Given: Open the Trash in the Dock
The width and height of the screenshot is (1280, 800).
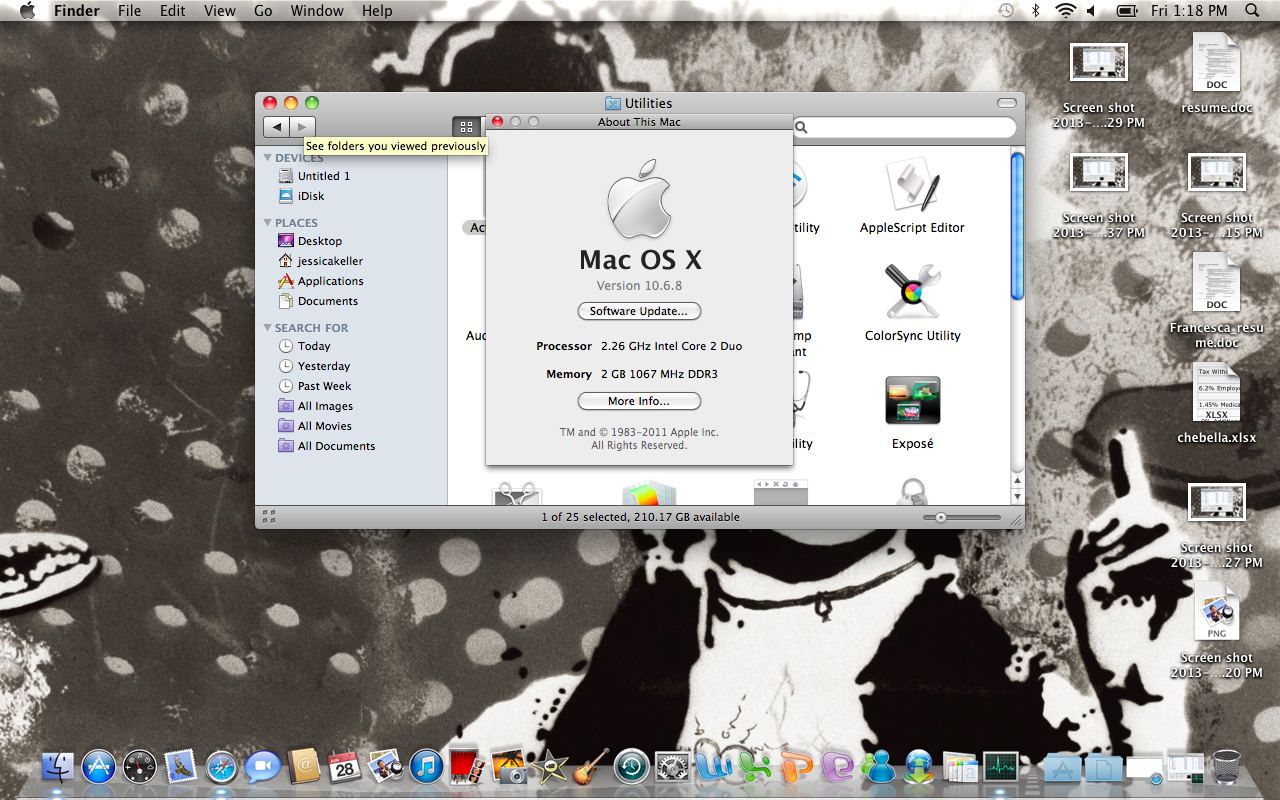Looking at the screenshot, I should point(1226,767).
